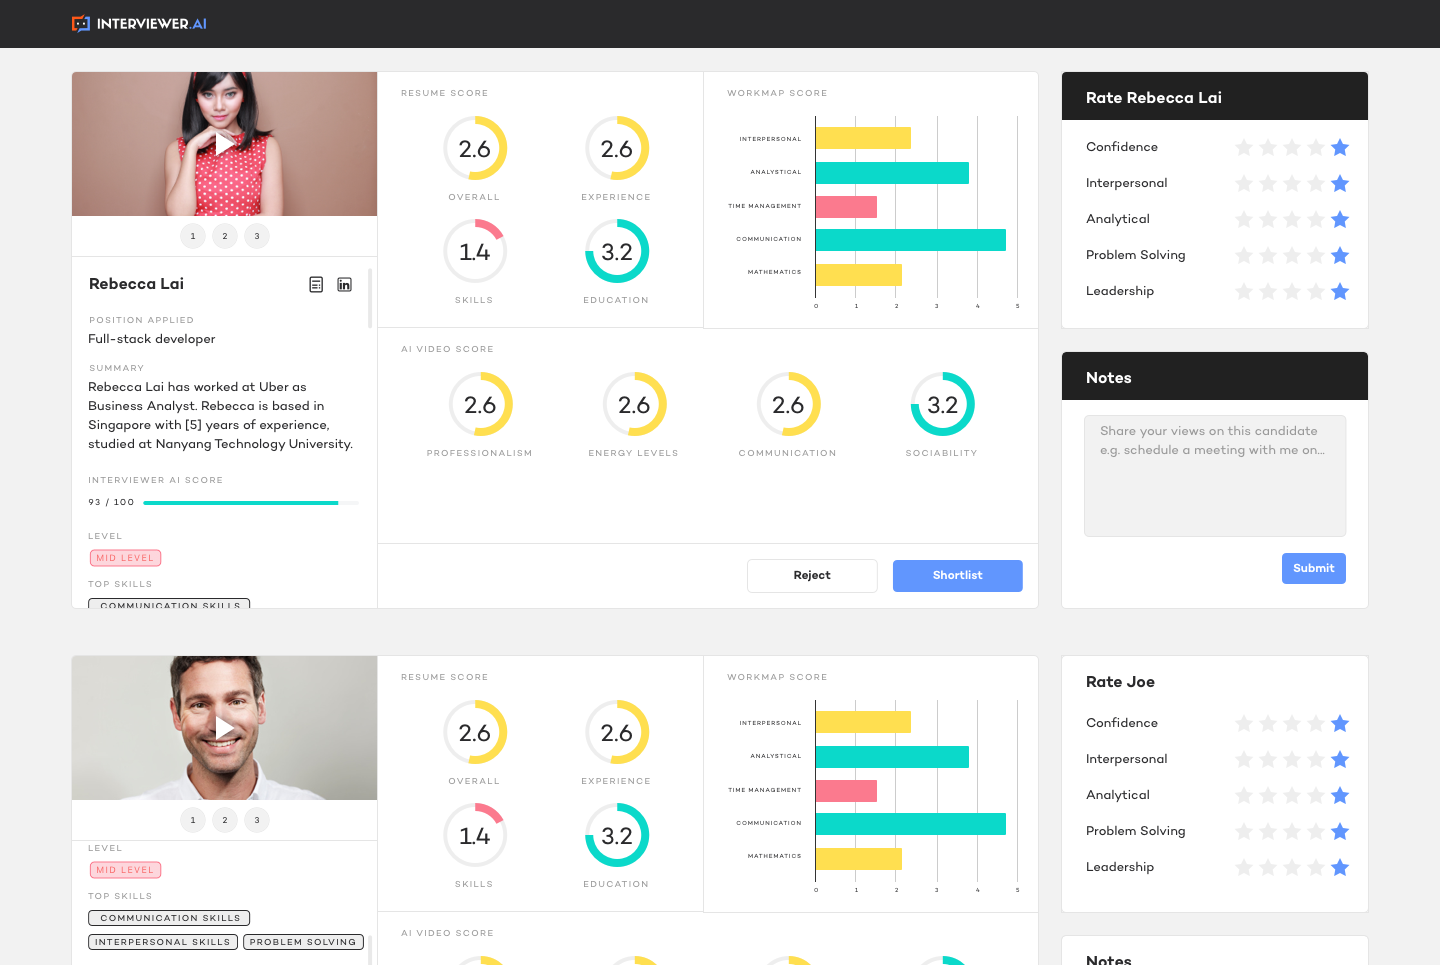1440x965 pixels.
Task: Select video 2 under Rebecca's video
Action: pos(225,236)
